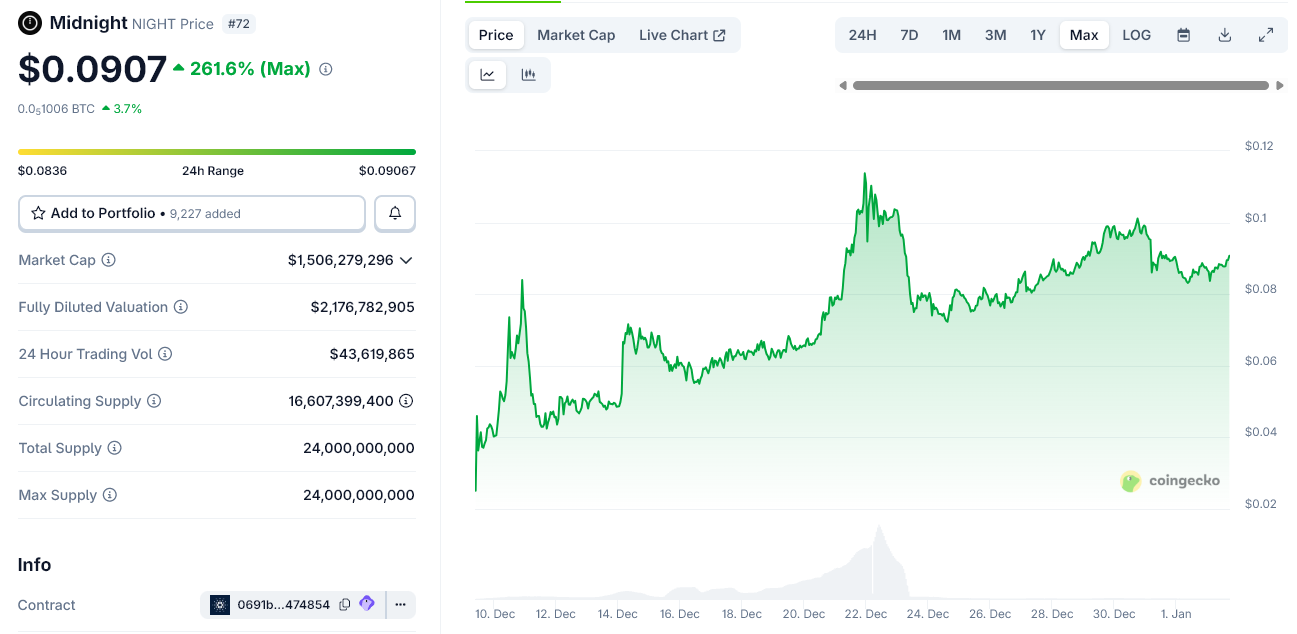This screenshot has height=634, width=1297.
Task: Download the chart using the download icon
Action: (1224, 34)
